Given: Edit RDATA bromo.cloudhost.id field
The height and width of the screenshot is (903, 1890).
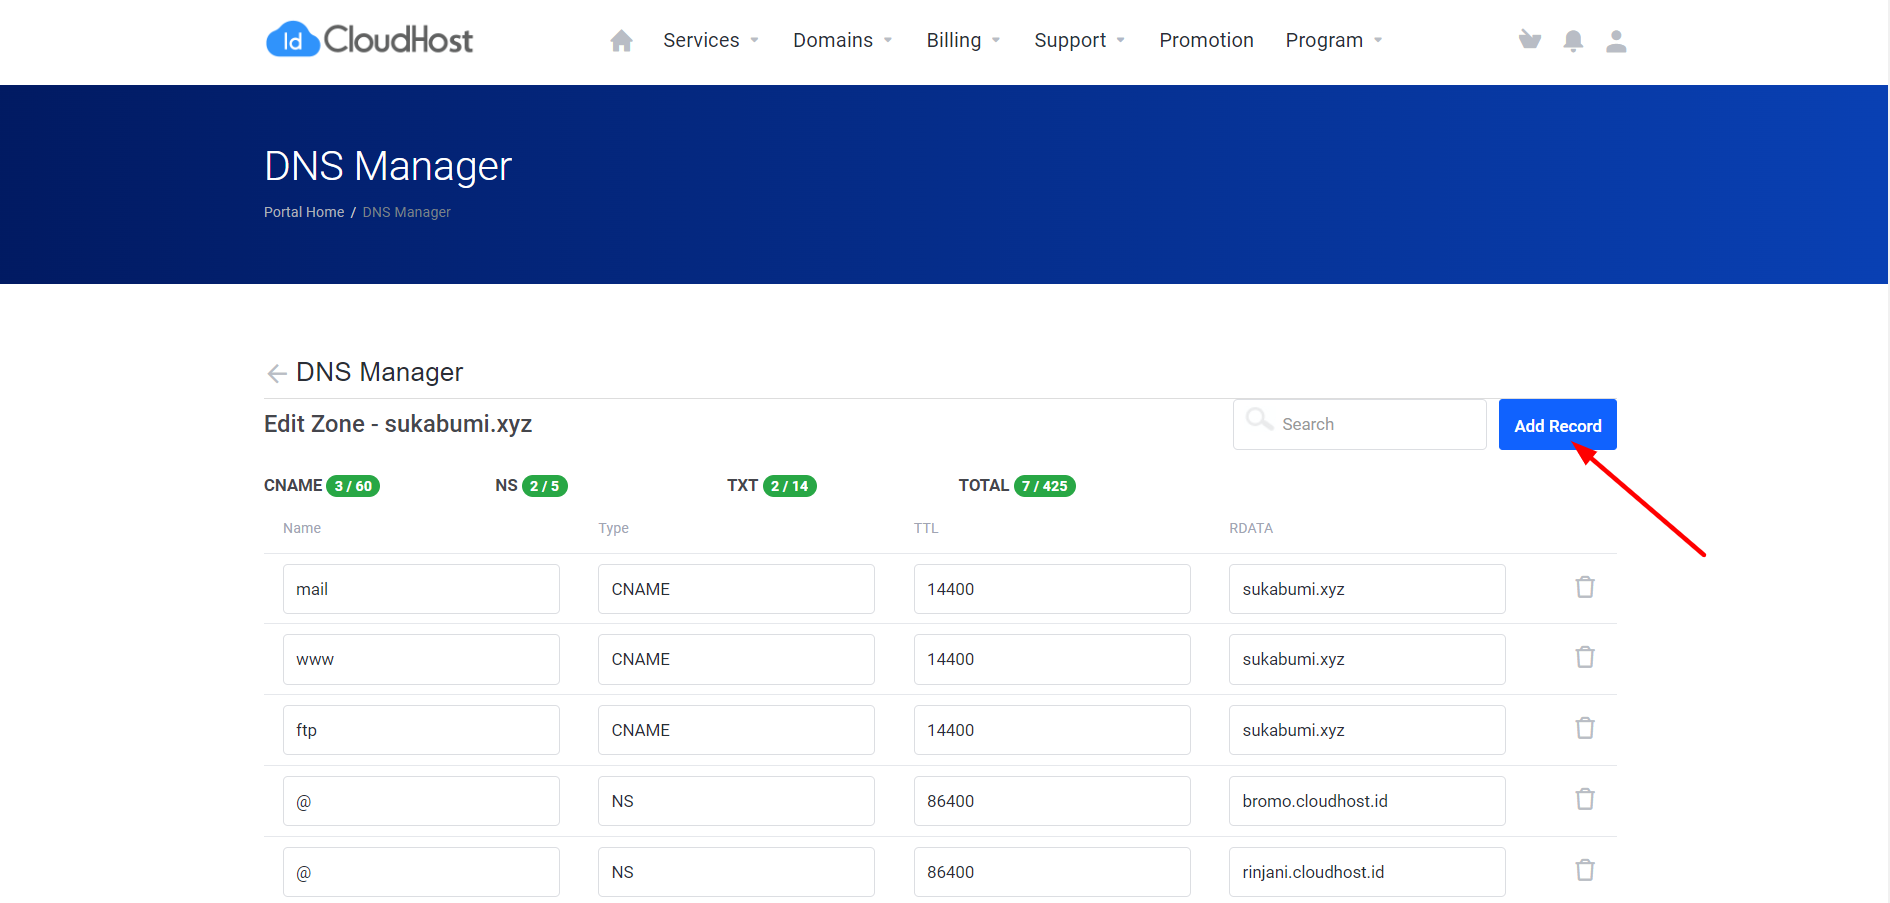Looking at the screenshot, I should [x=1367, y=801].
